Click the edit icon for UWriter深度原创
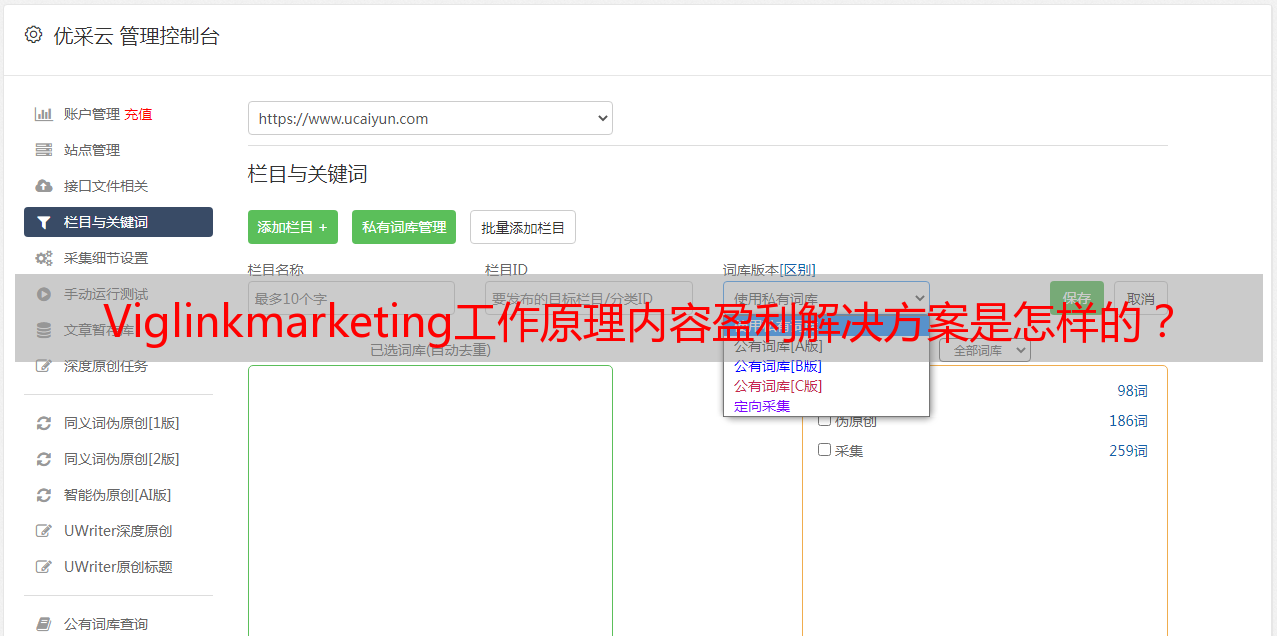 coord(43,531)
